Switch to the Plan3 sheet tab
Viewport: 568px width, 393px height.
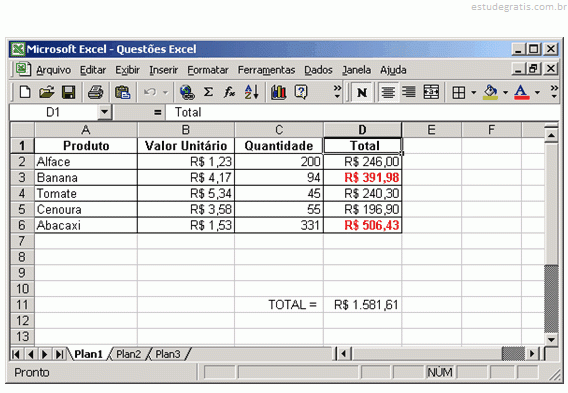point(167,354)
